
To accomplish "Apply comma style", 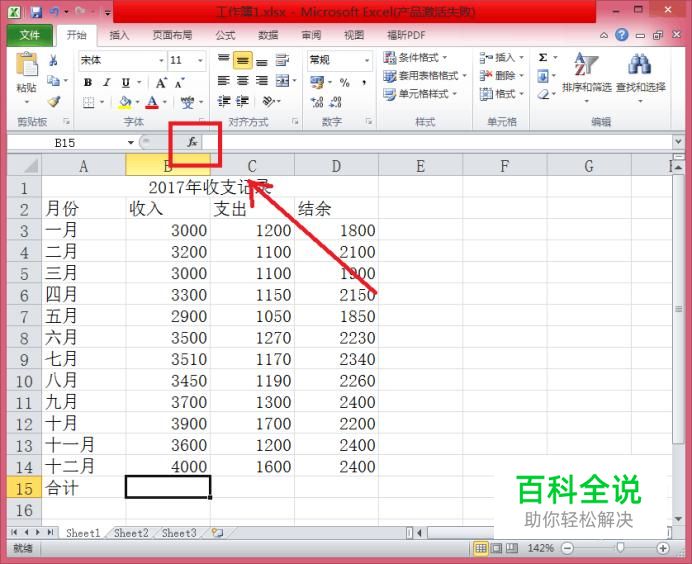I will (364, 83).
